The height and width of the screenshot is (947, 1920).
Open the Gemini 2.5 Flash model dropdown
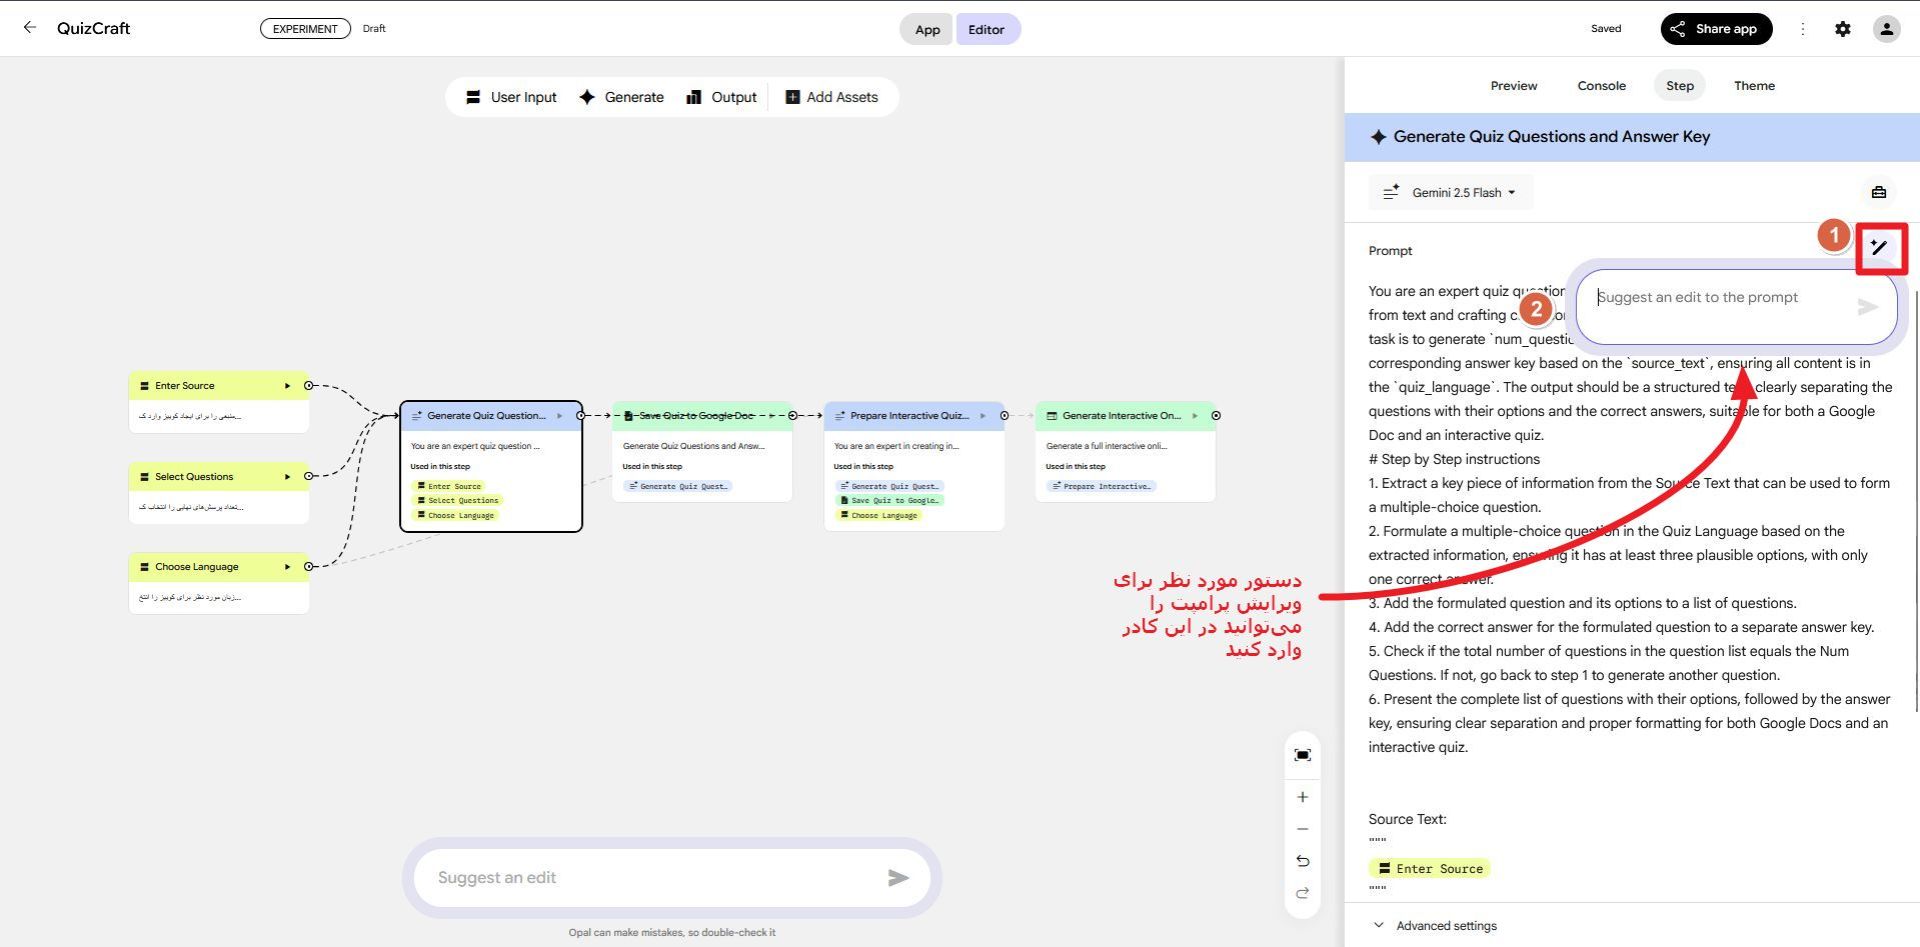coord(1451,192)
